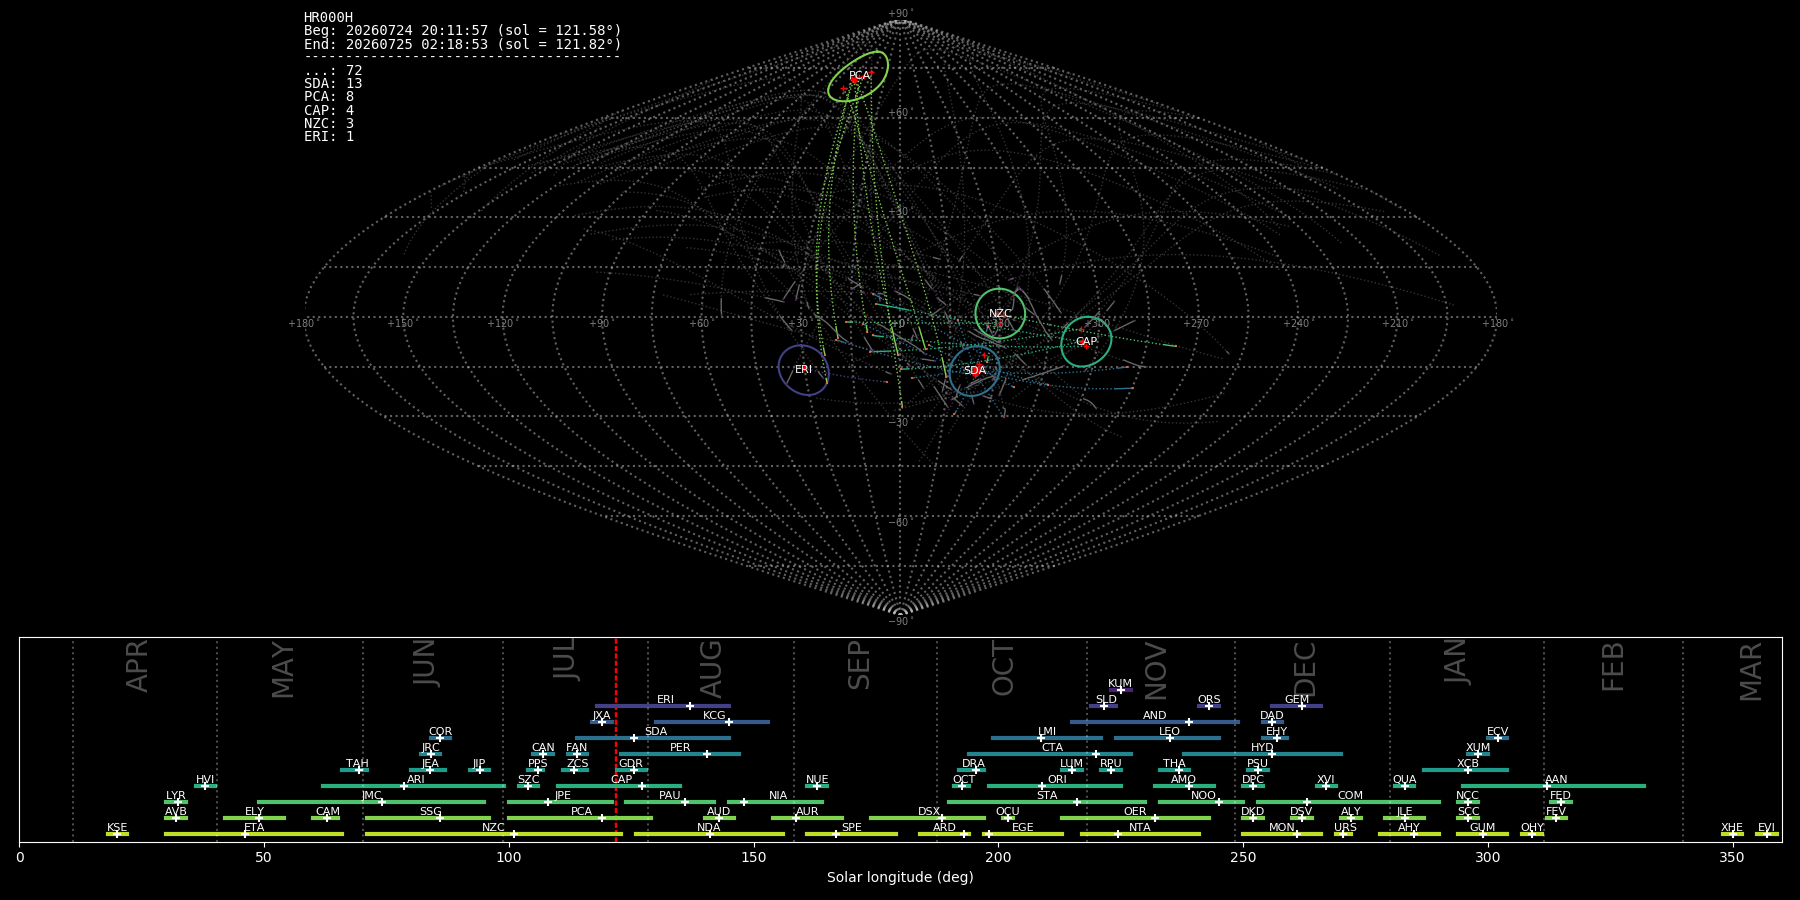Click the 'NZC: 3' count entry
The height and width of the screenshot is (900, 1800).
click(x=329, y=123)
